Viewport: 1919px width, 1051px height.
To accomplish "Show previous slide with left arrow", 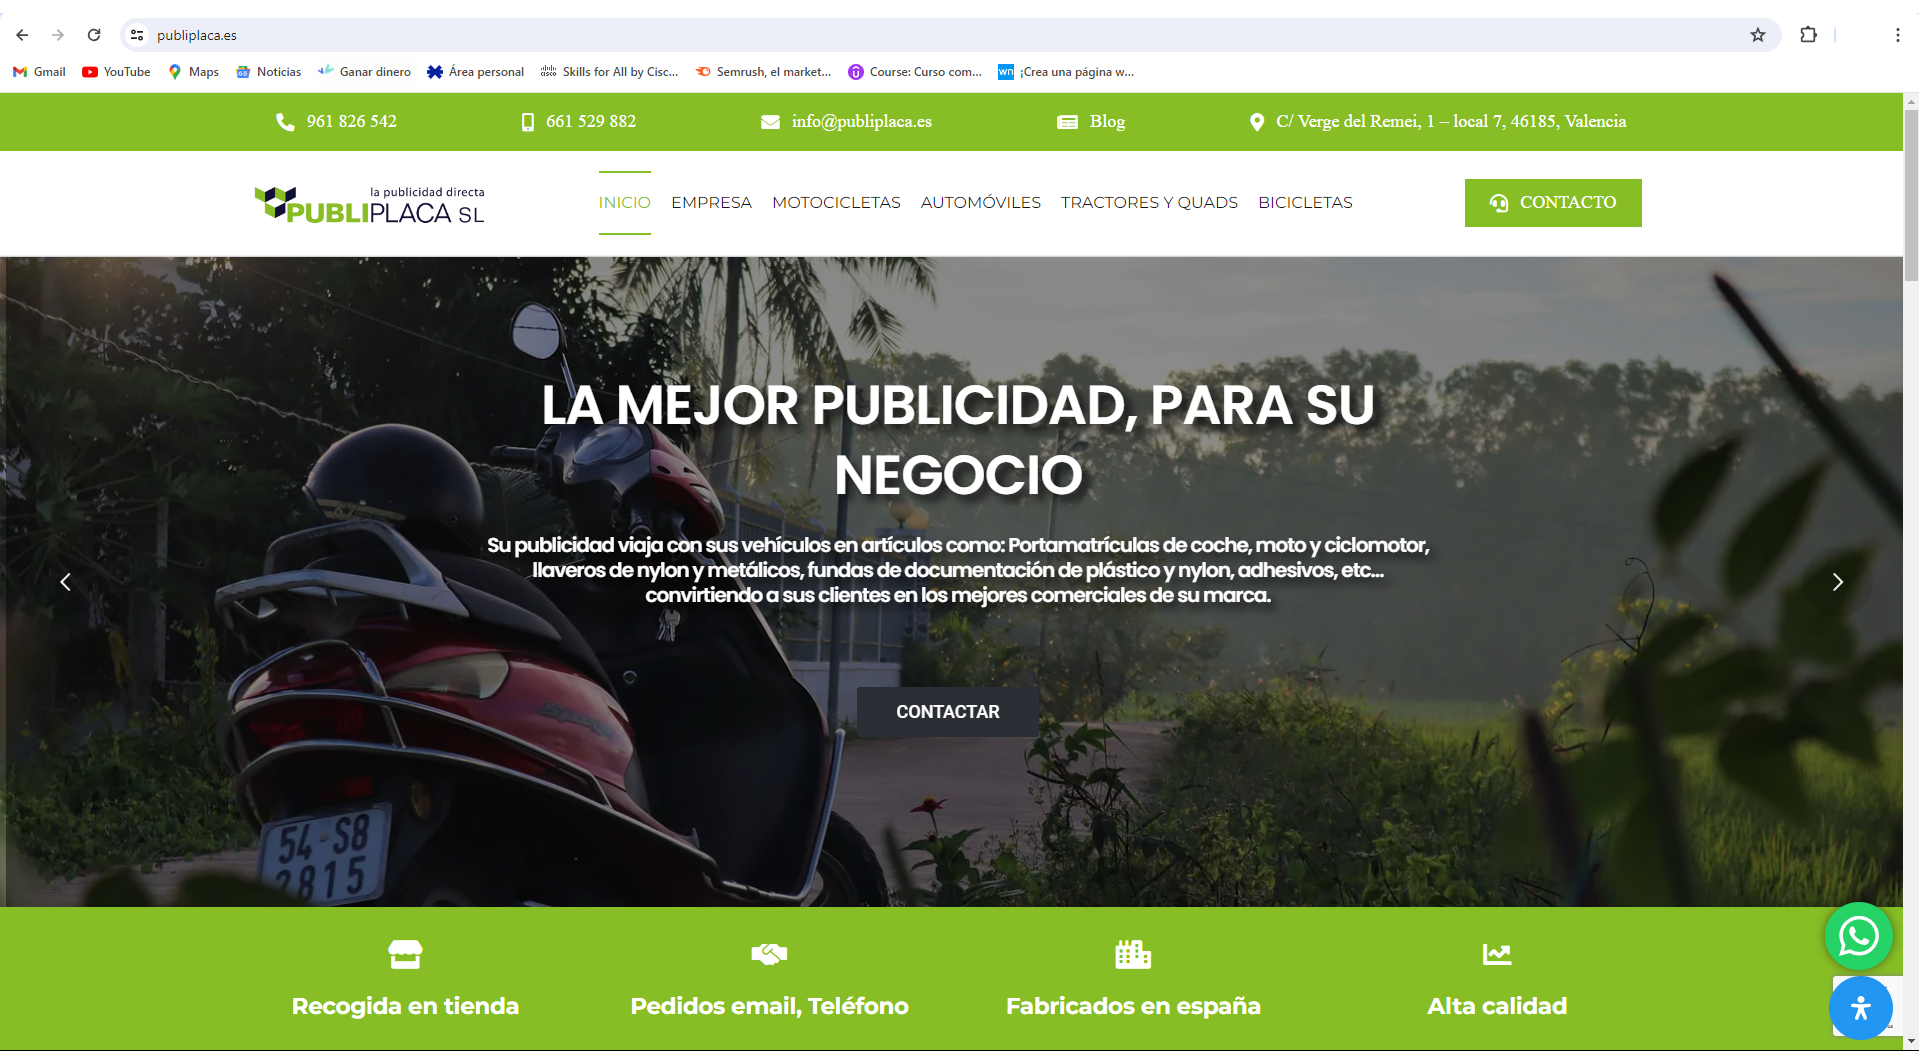I will [65, 582].
